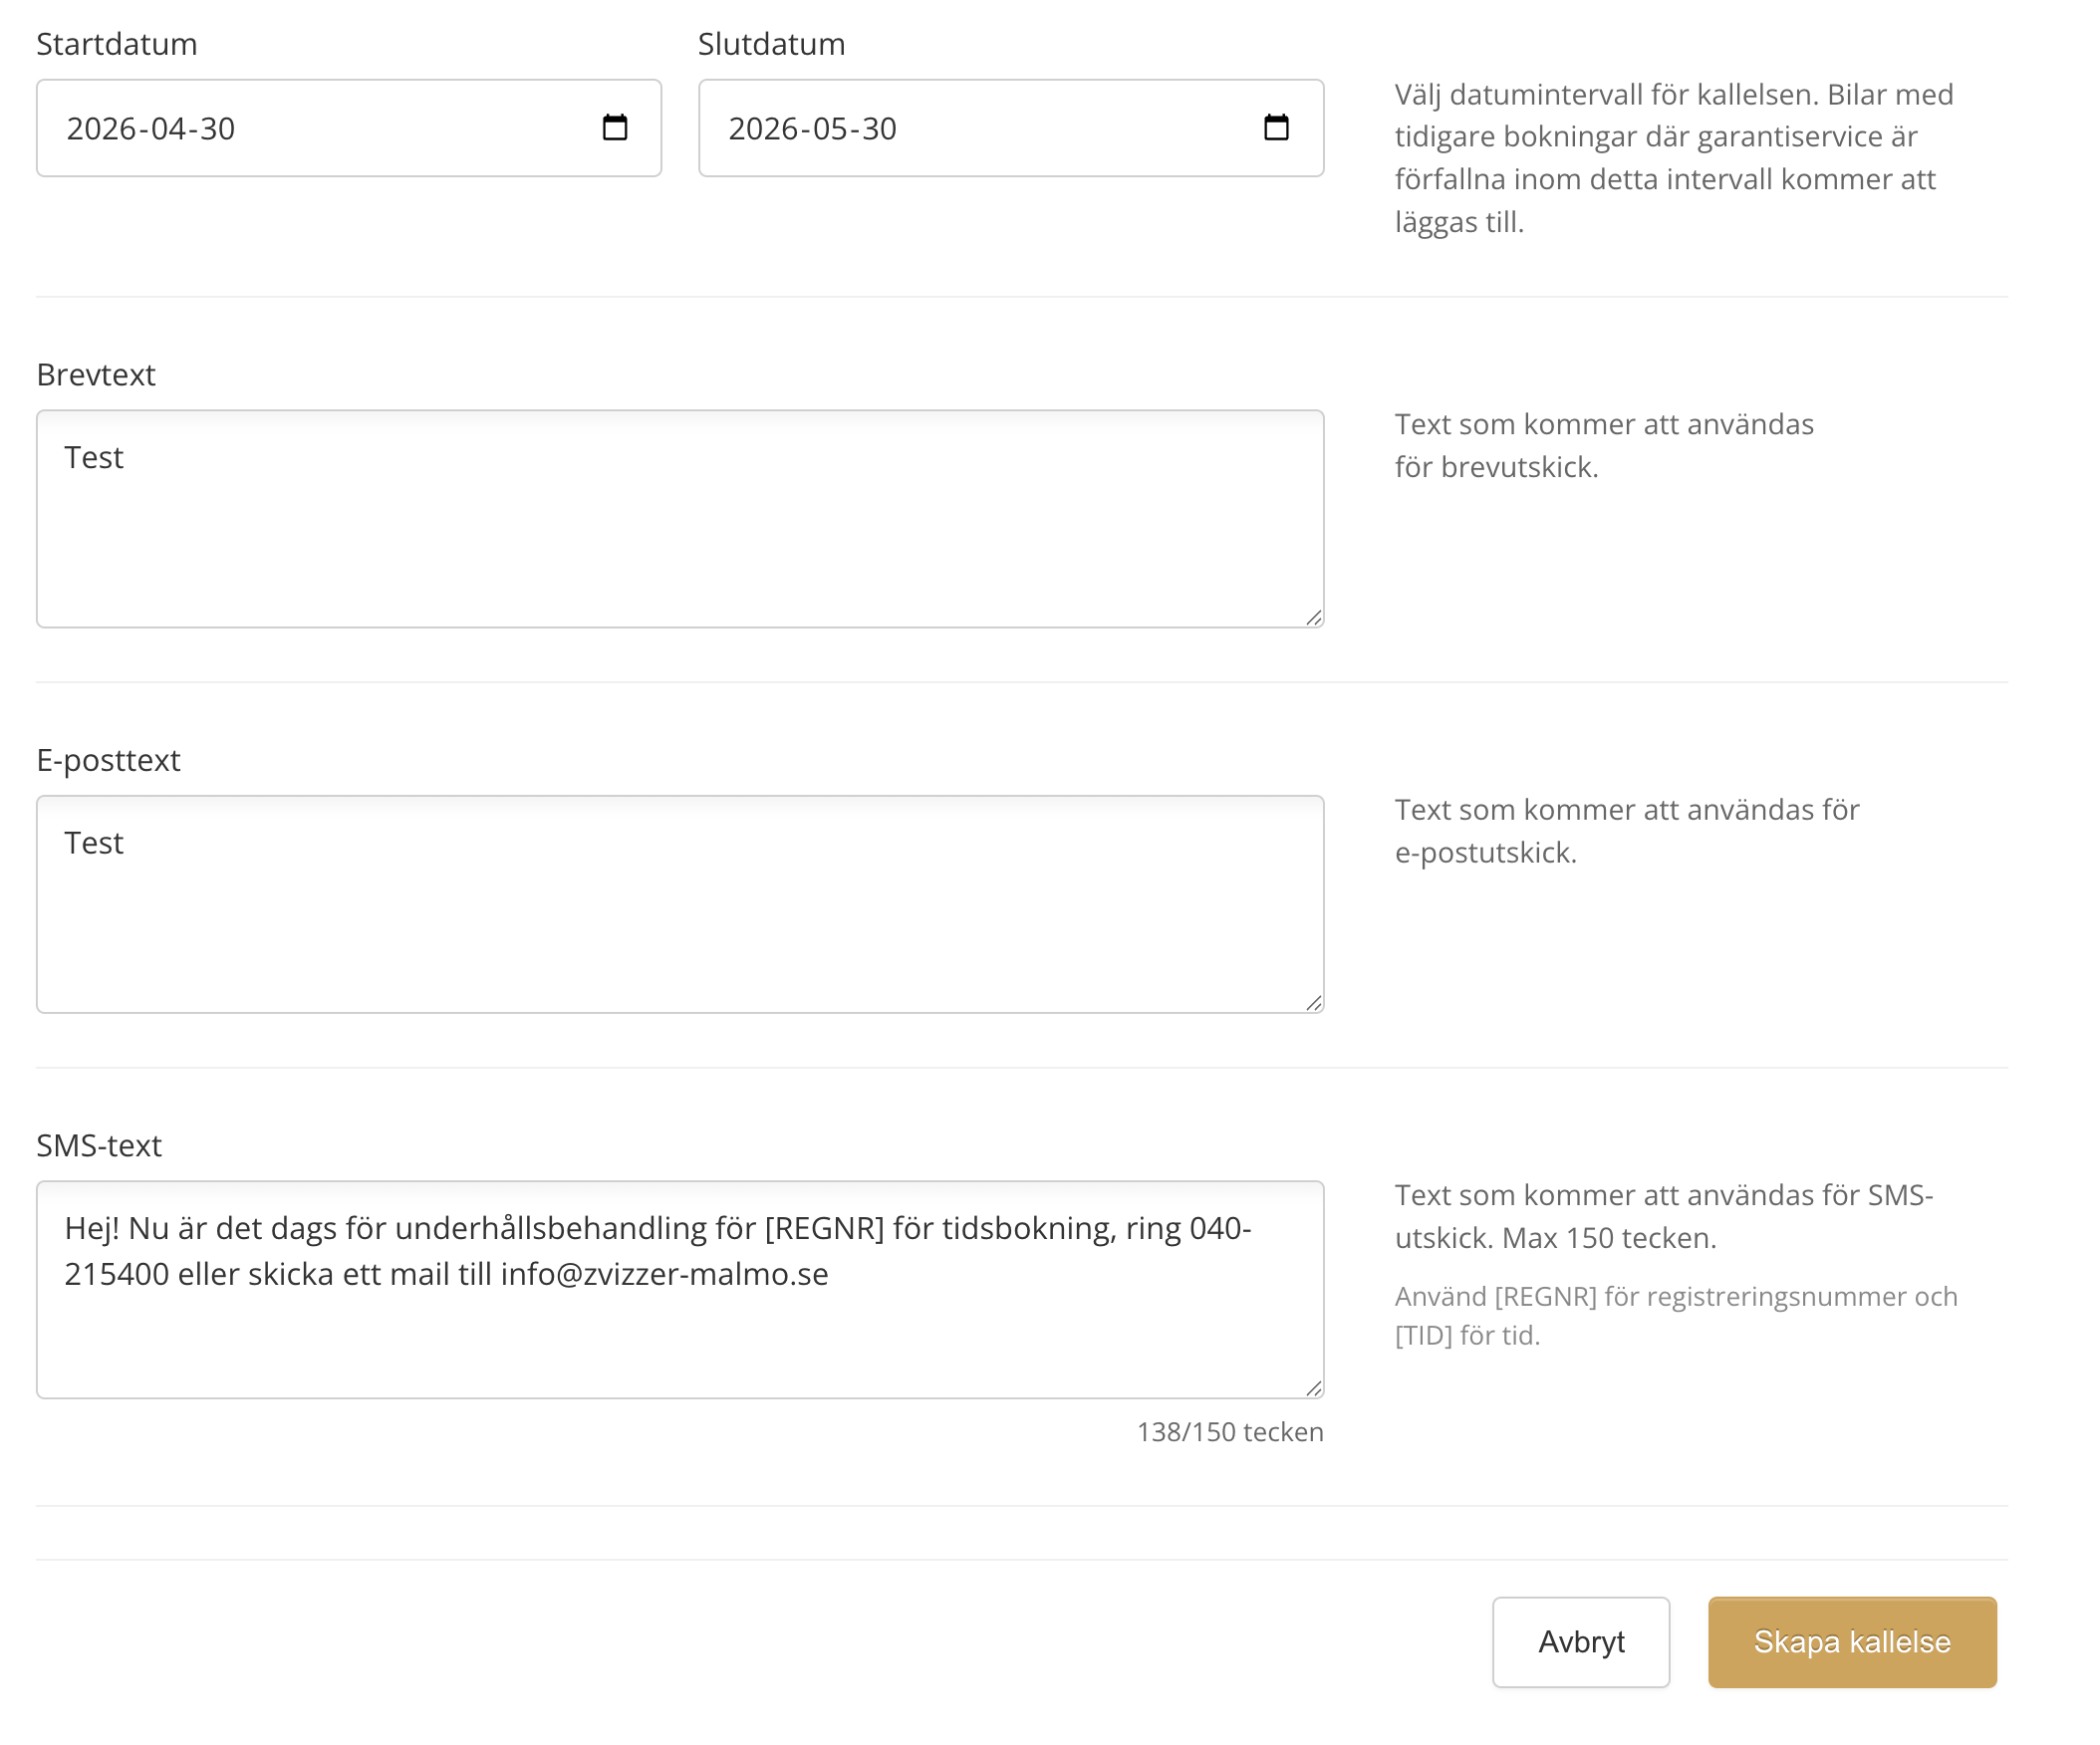The image size is (2100, 1745).
Task: Click the Skapa kallelse button
Action: [1851, 1641]
